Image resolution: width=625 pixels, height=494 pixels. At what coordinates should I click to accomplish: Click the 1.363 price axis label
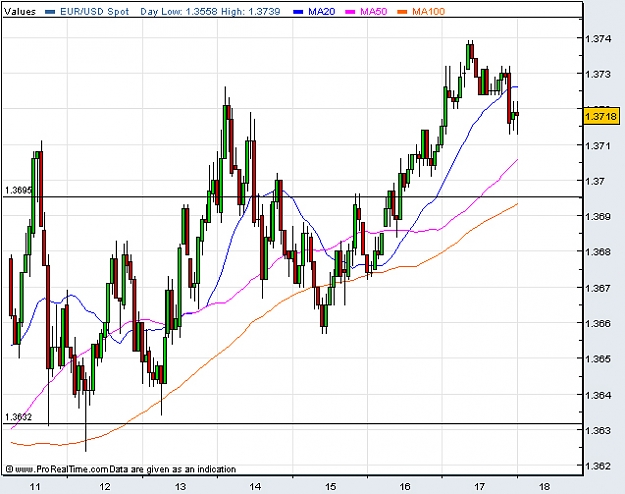597,431
